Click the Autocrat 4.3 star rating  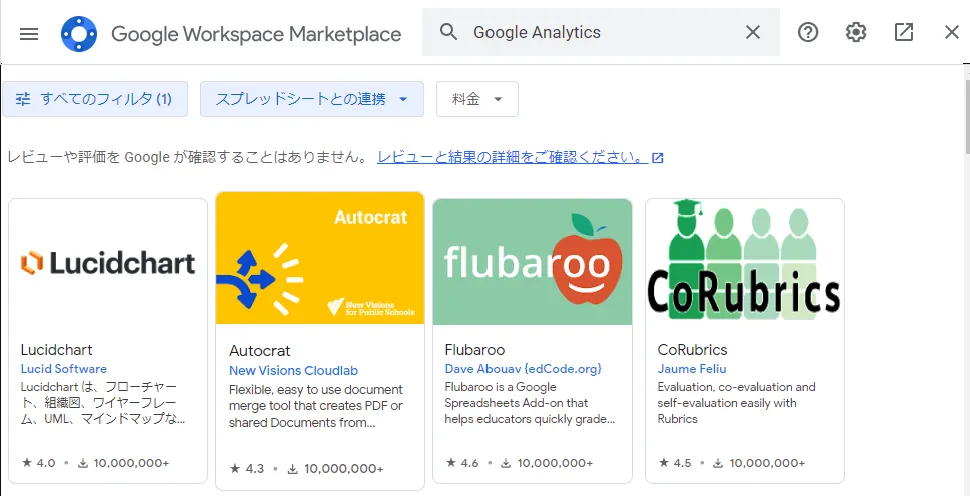247,469
